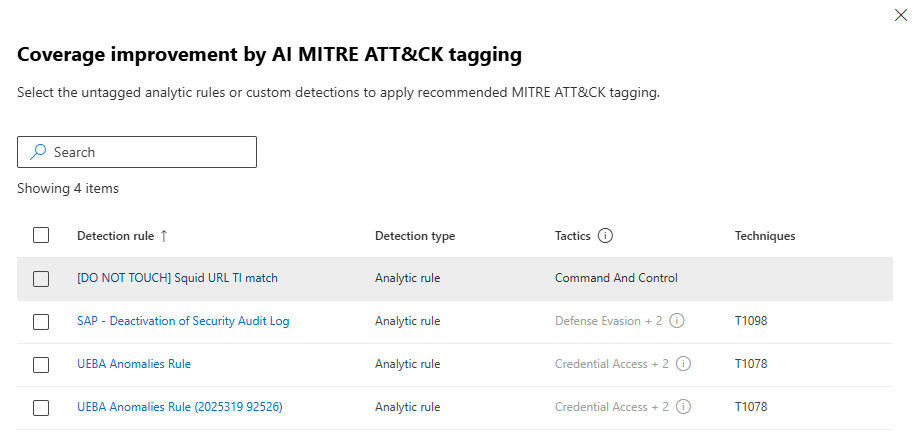Click the sort arrow beside Detection rule
915x437 pixels.
coord(164,236)
